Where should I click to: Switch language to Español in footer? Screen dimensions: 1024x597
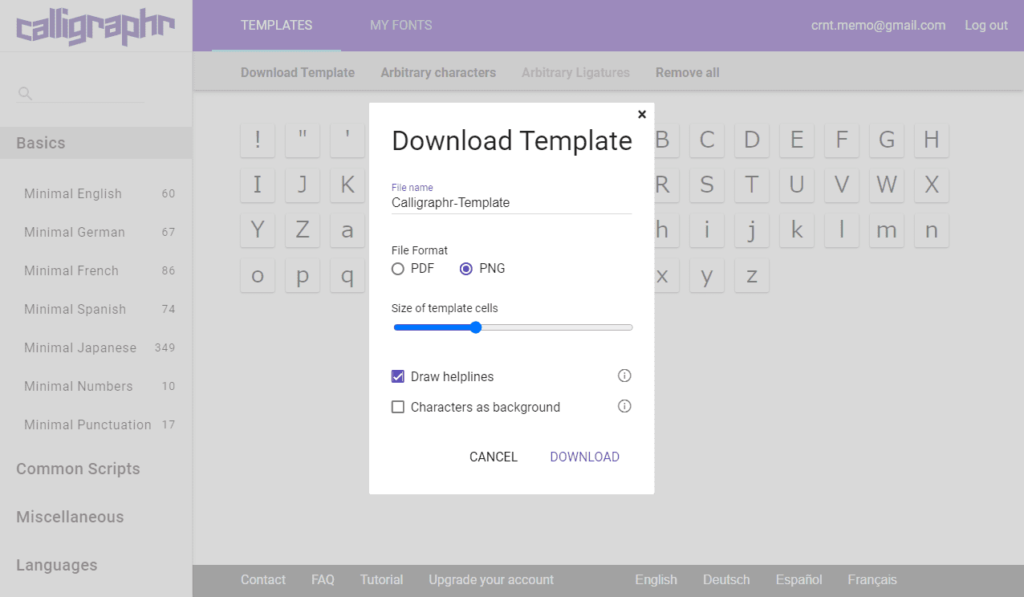click(799, 579)
